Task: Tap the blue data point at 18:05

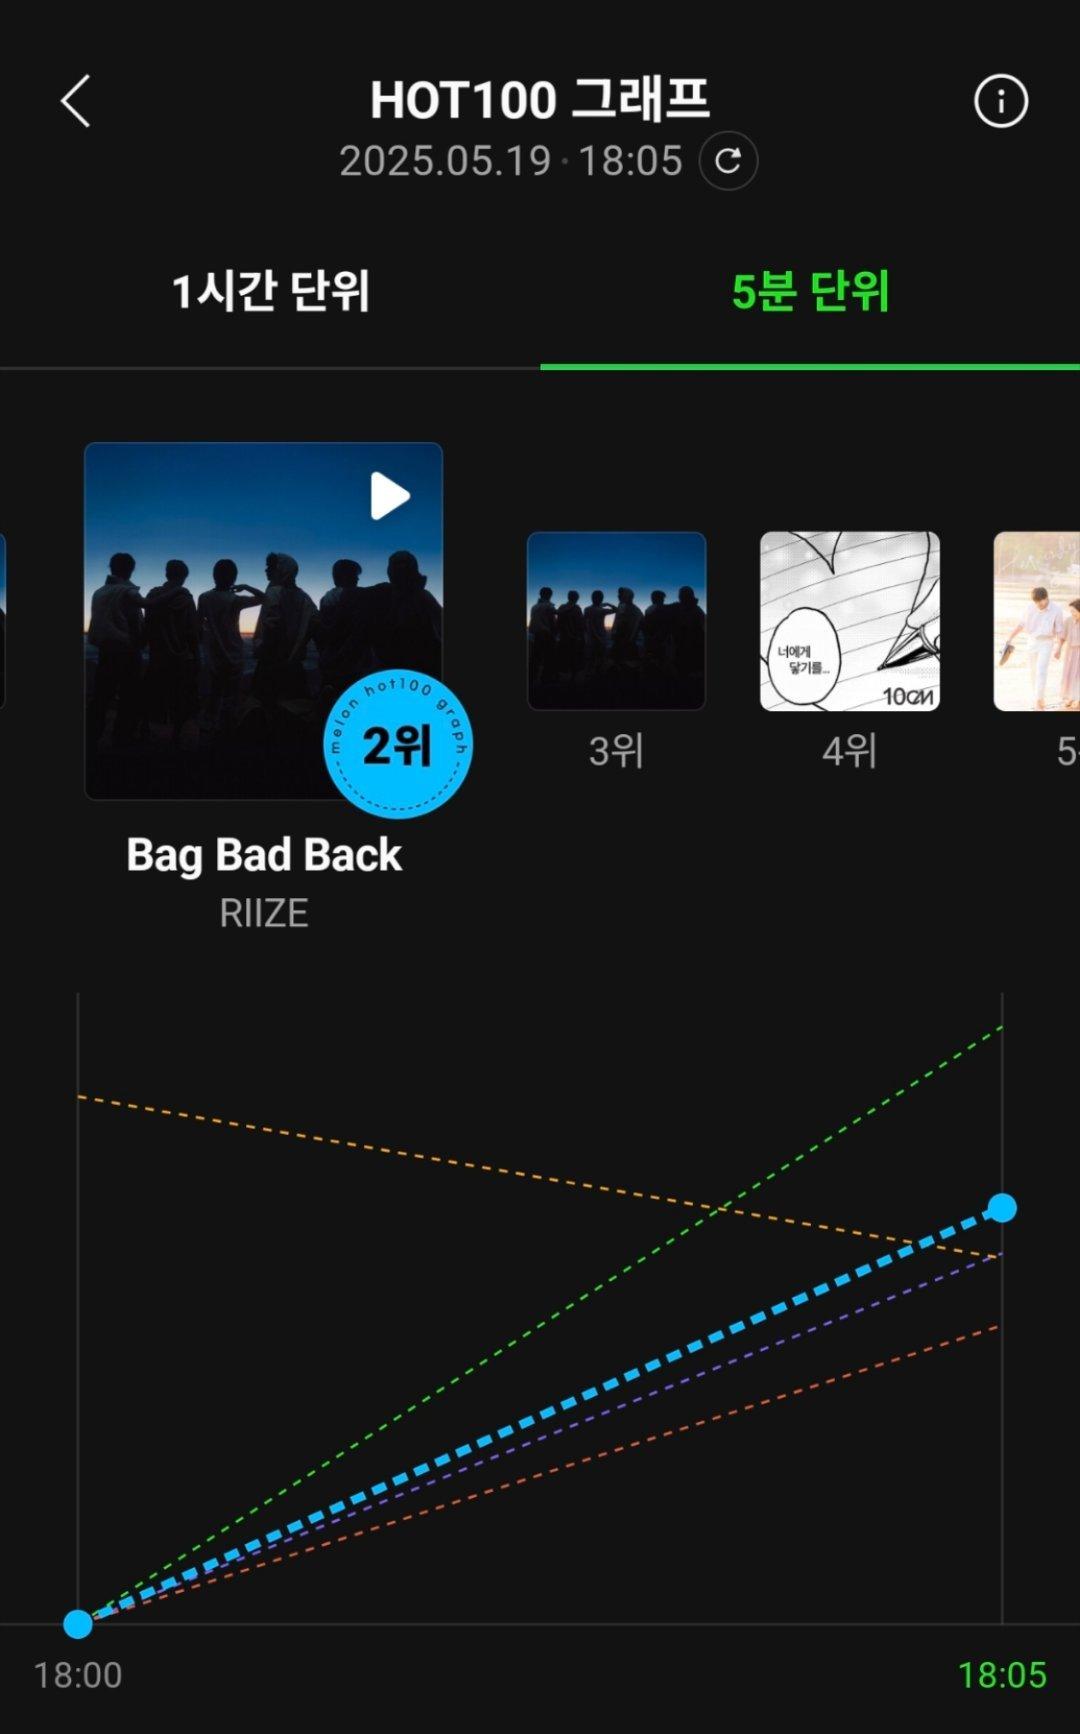Action: click(1002, 1208)
